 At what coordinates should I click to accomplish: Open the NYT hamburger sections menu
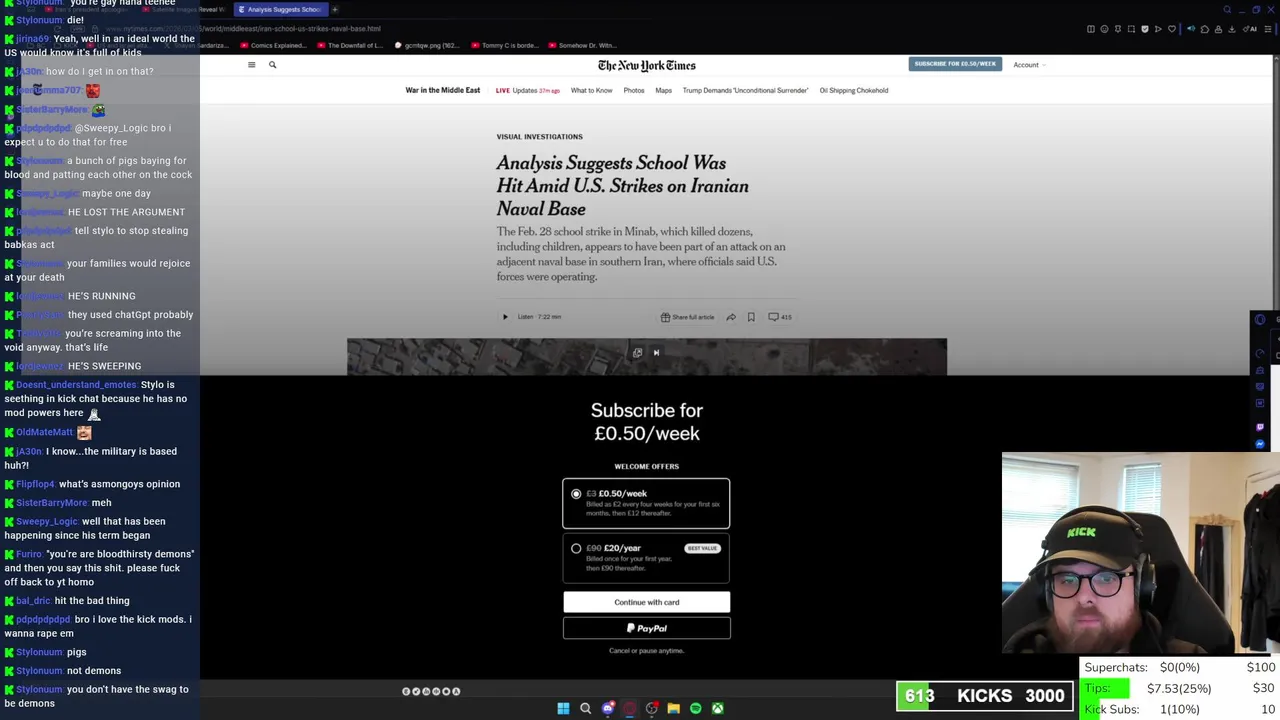click(x=251, y=65)
